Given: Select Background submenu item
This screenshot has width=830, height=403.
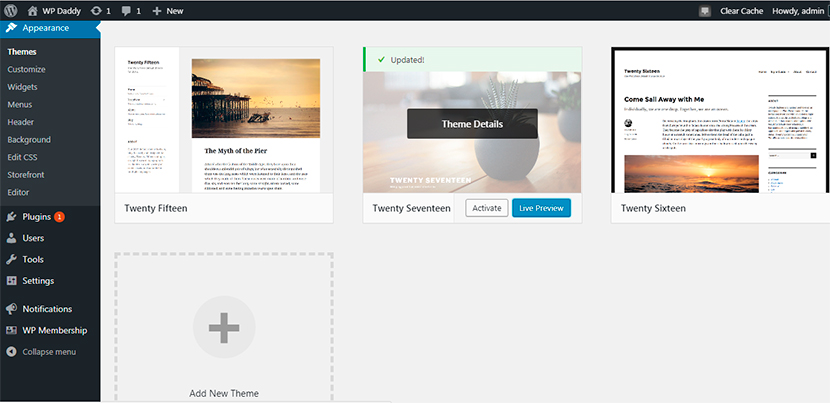Looking at the screenshot, I should click(x=29, y=140).
